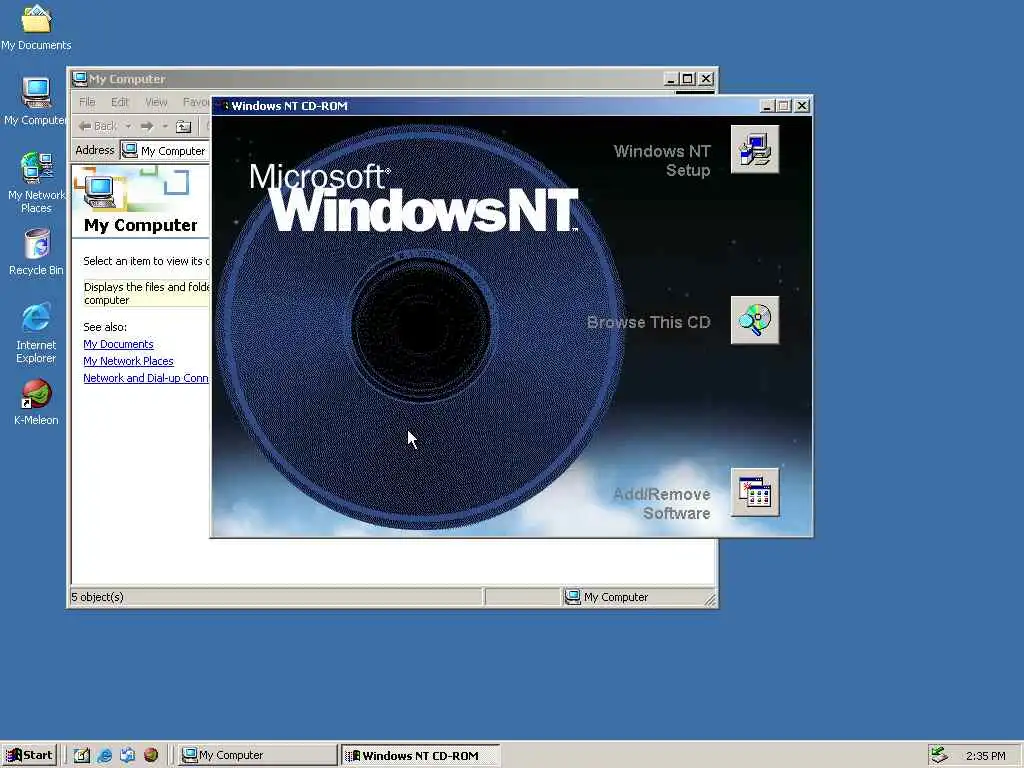Screen dimensions: 1024x768
Task: Click the '5 object(s)' status bar text
Action: tap(97, 597)
